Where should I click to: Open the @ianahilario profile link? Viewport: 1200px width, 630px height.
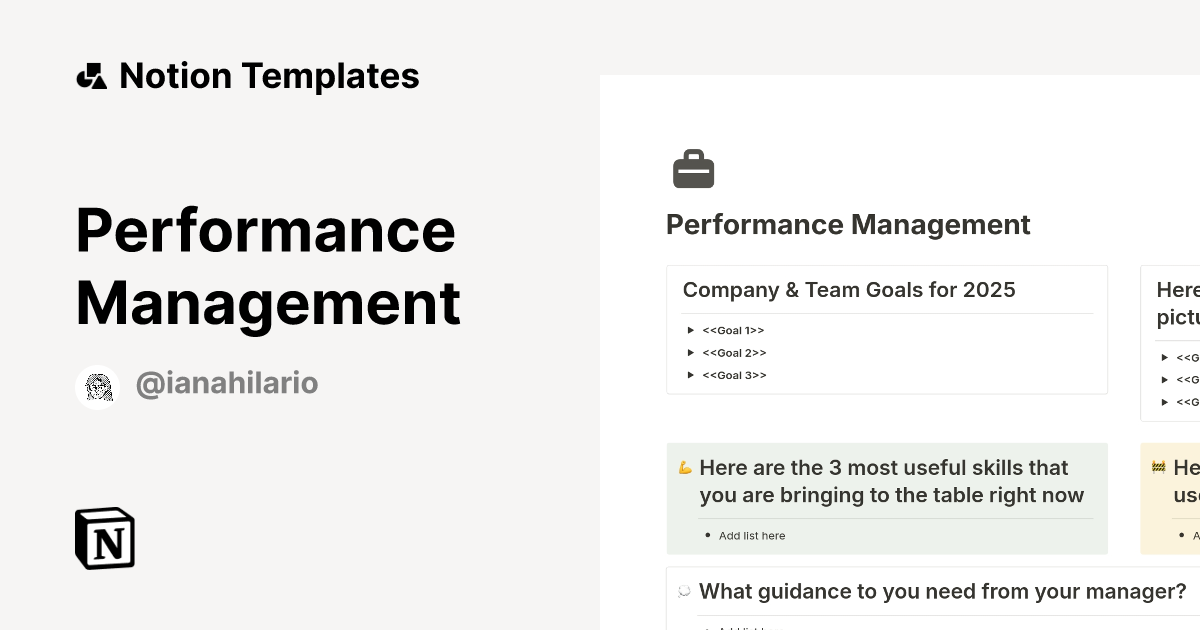pyautogui.click(x=227, y=383)
